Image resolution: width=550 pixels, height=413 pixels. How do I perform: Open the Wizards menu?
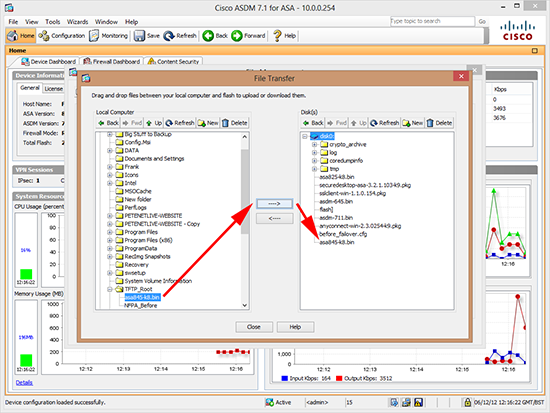[78, 22]
